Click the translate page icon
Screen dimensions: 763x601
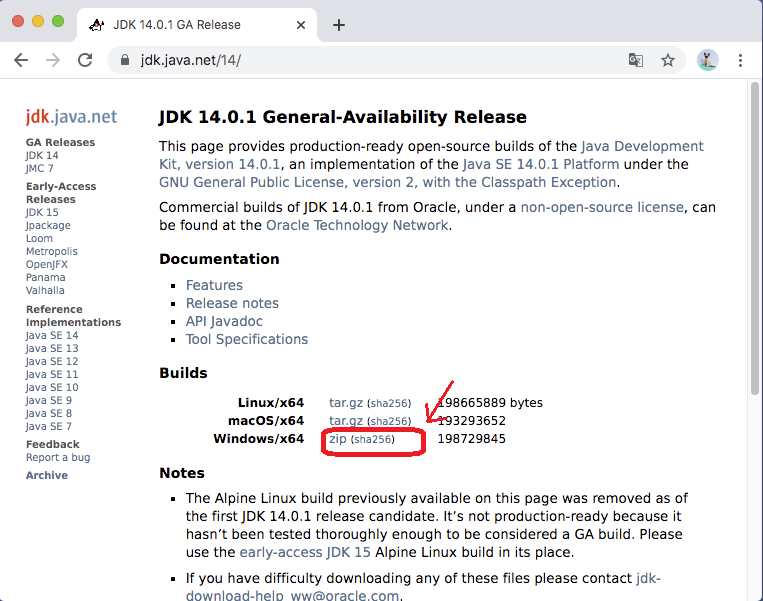(x=636, y=60)
